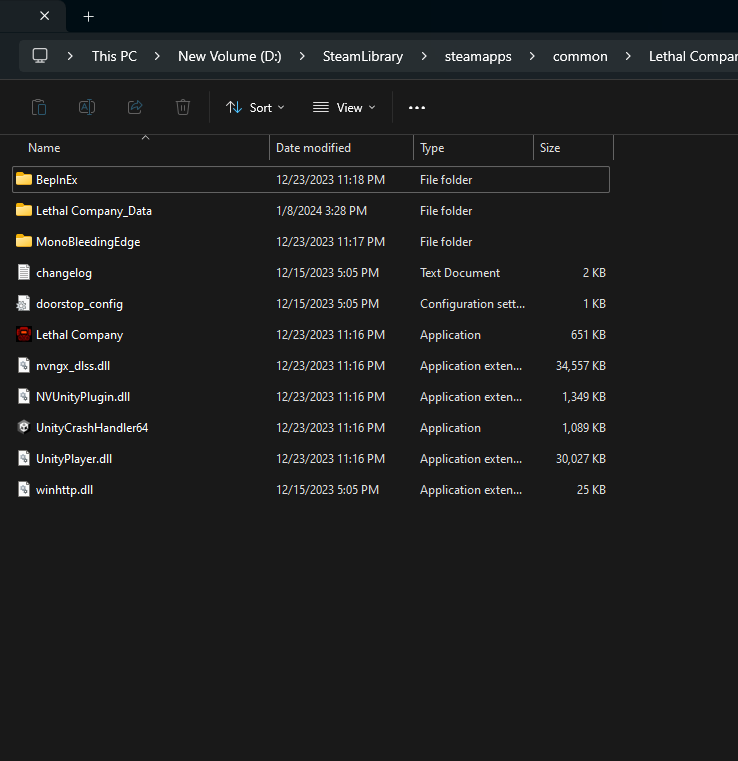Click the 651 KB size value
Screen dimensions: 738x761
pyautogui.click(x=588, y=334)
